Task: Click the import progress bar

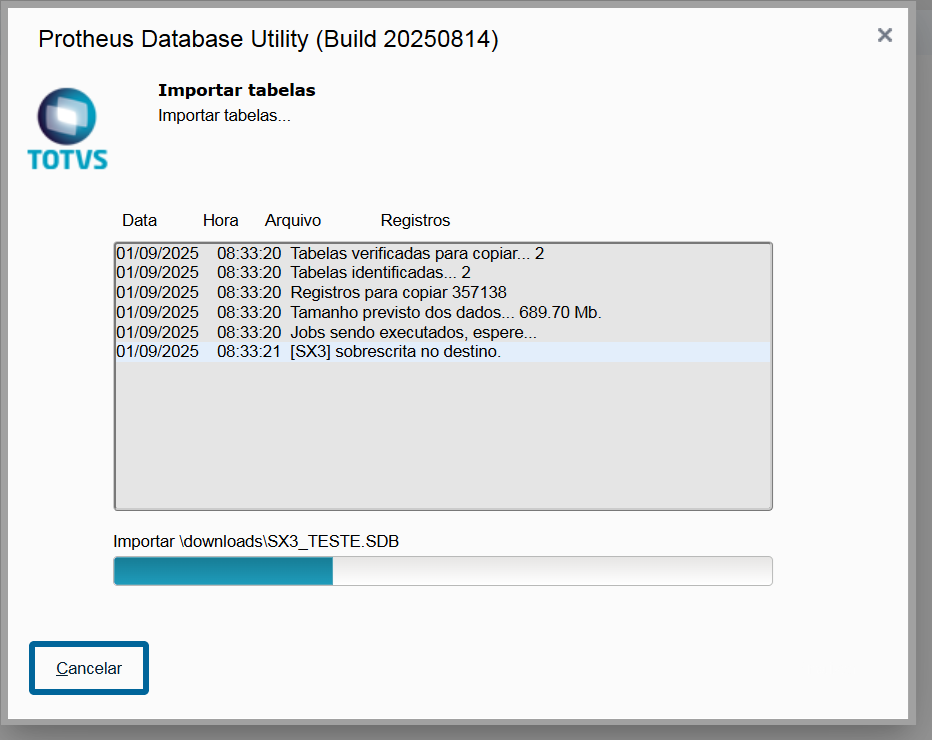Action: pyautogui.click(x=443, y=571)
